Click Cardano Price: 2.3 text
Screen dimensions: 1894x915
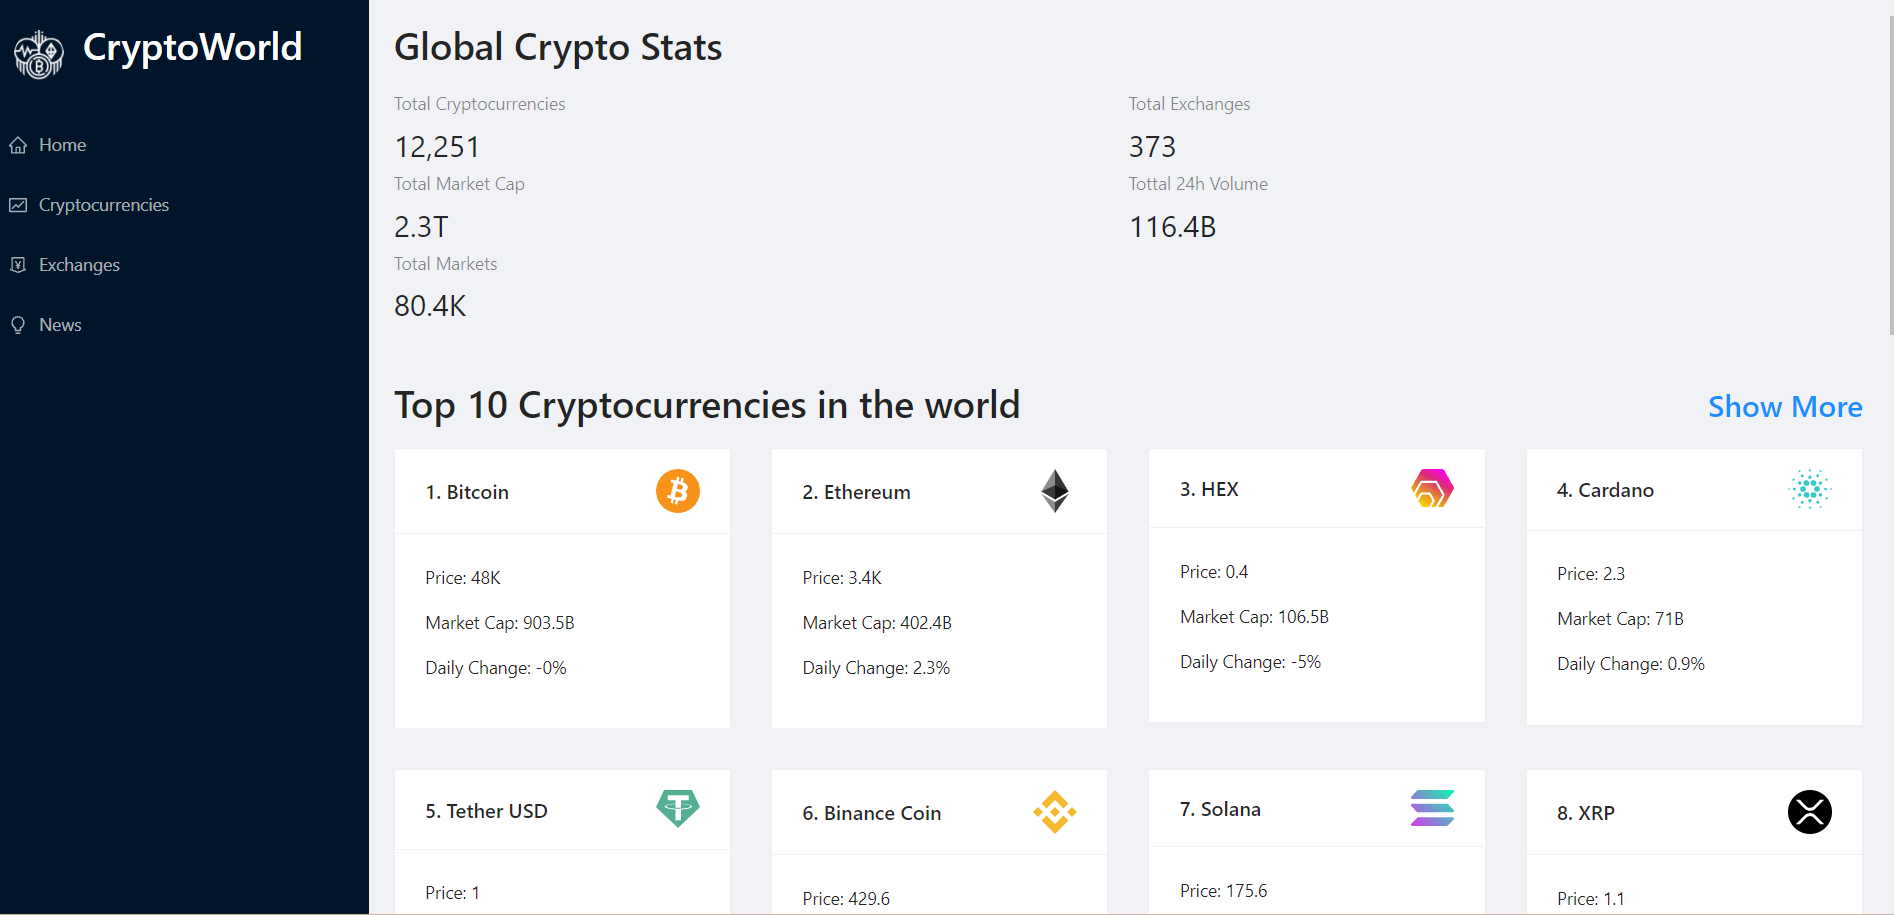1591,574
